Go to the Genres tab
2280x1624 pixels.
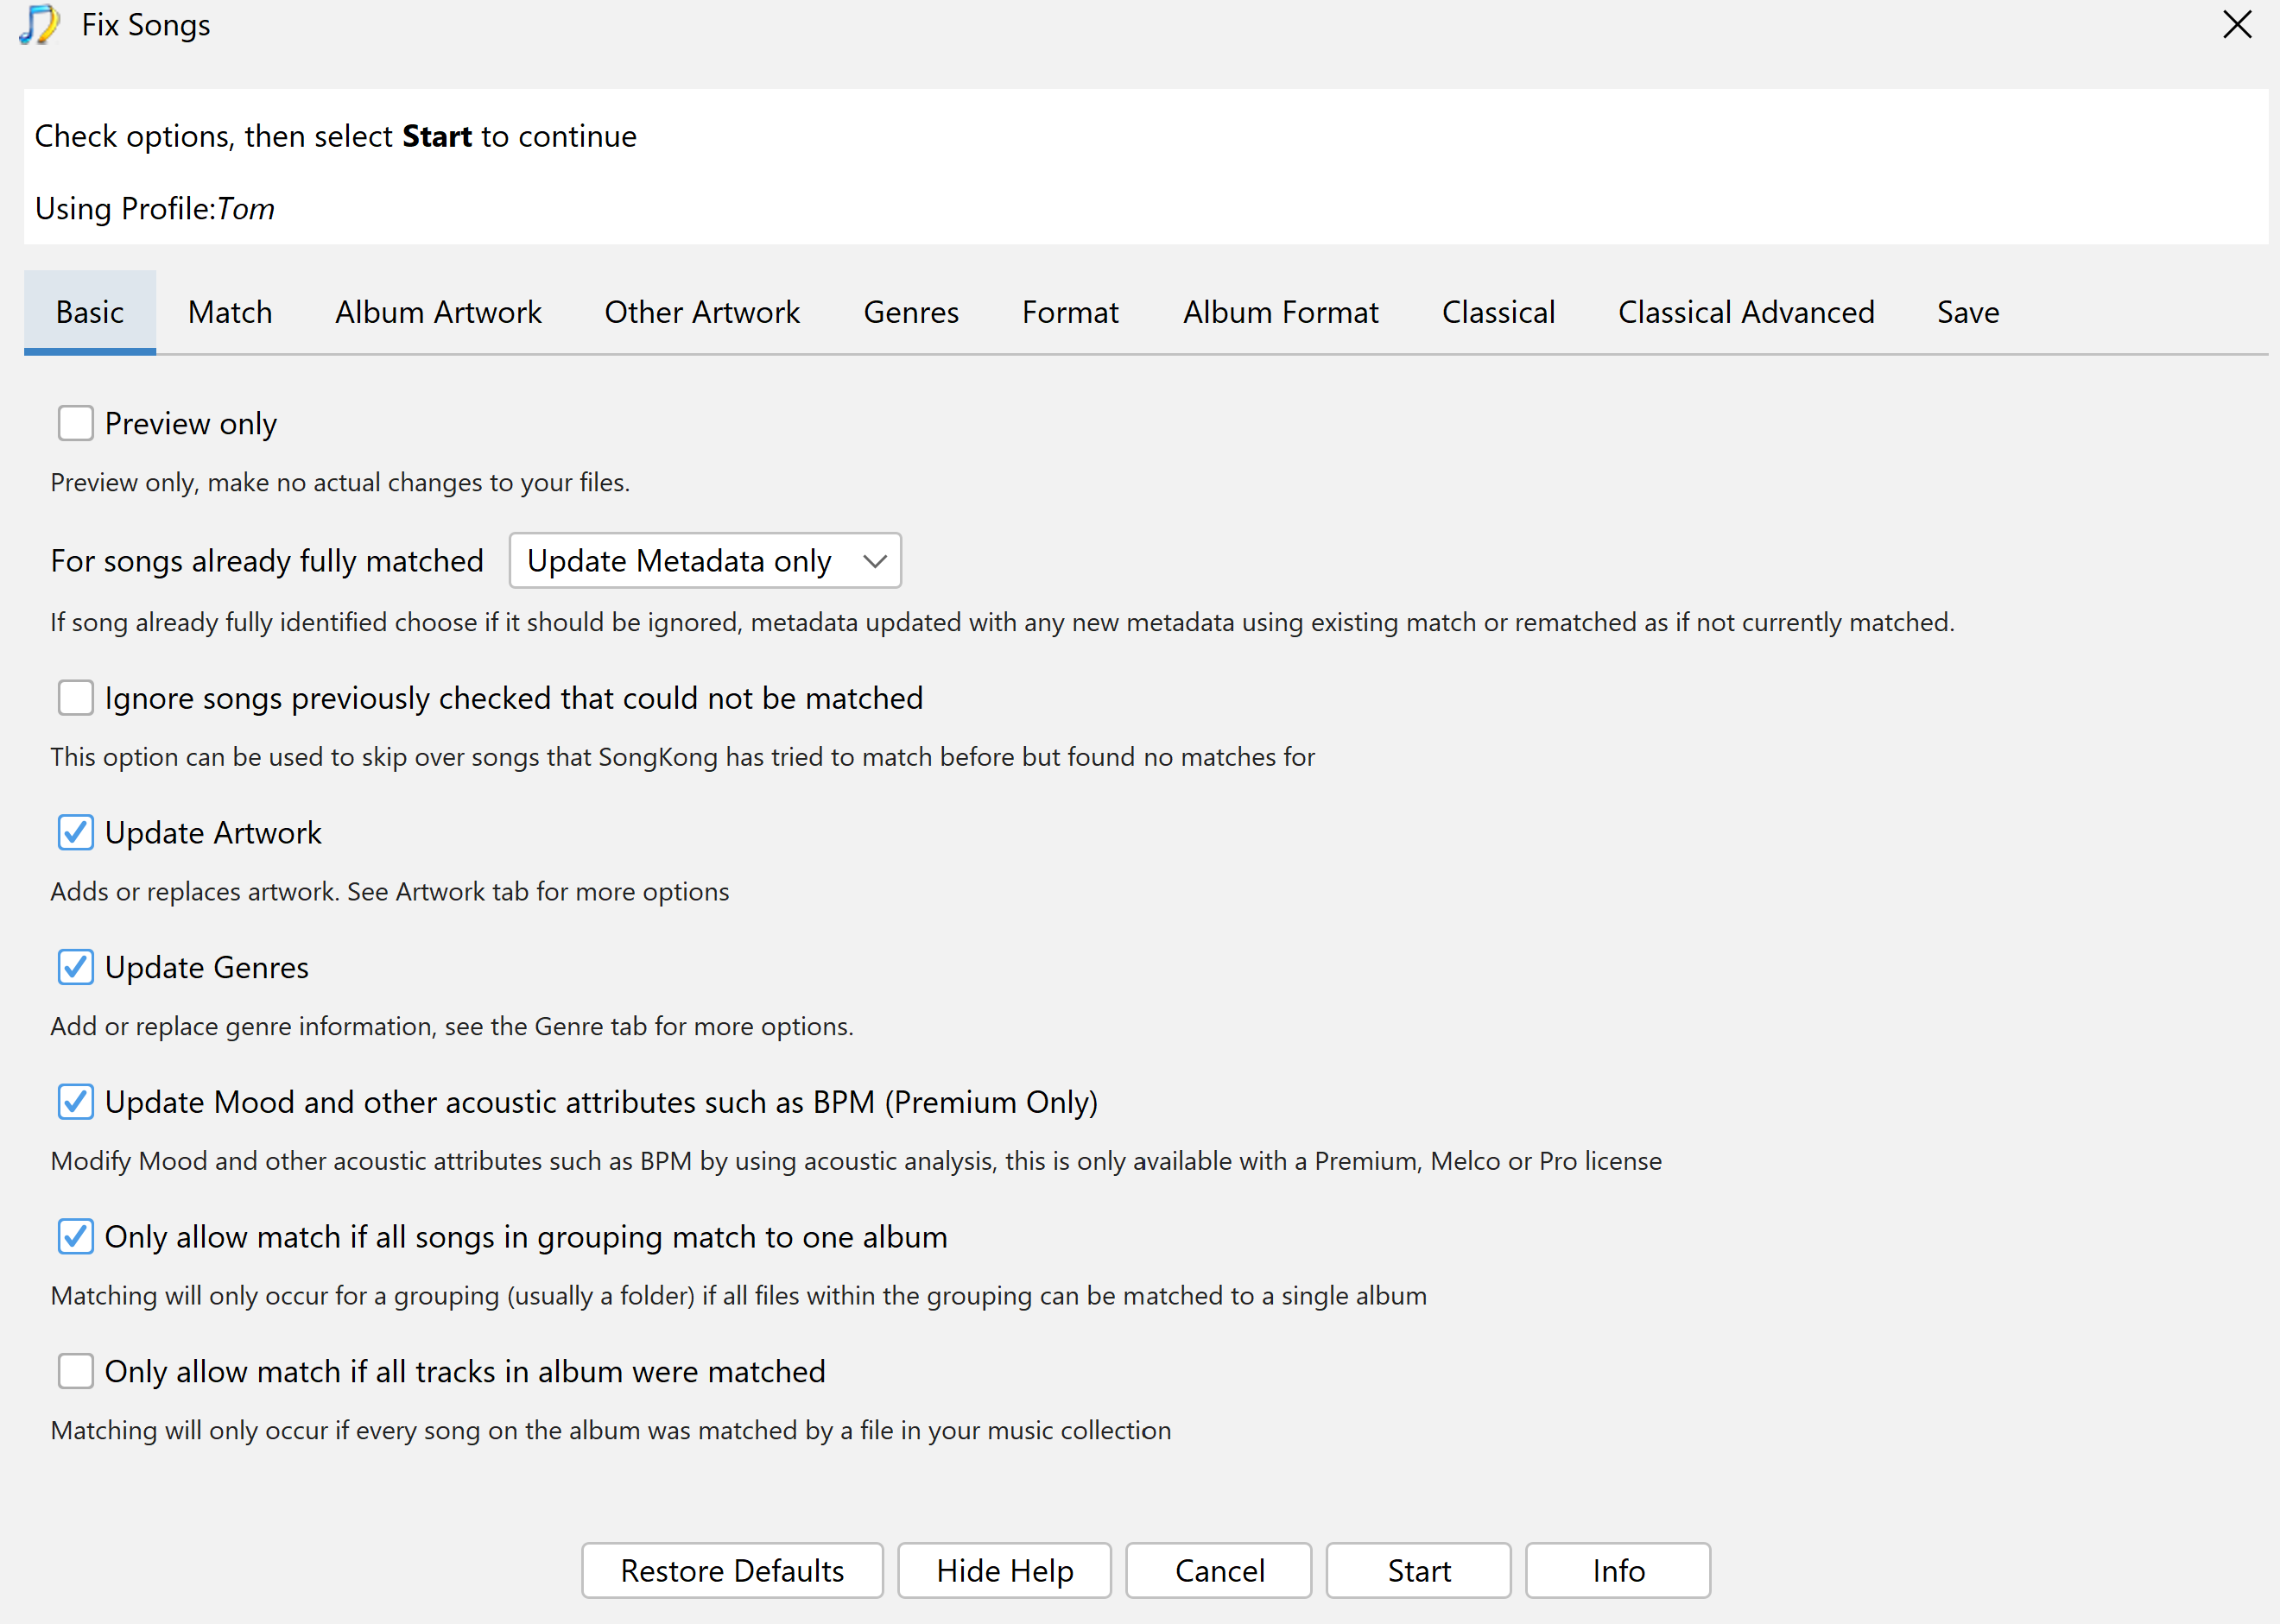click(x=911, y=312)
